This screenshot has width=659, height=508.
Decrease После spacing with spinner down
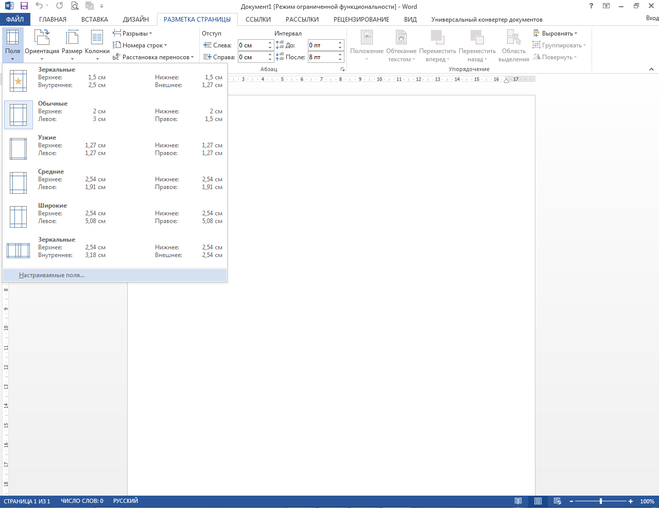pyautogui.click(x=340, y=59)
